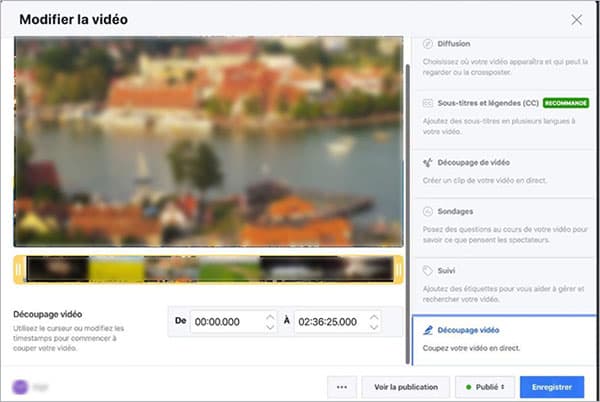The image size is (600, 402).
Task: Click the video preview image
Action: (209, 142)
